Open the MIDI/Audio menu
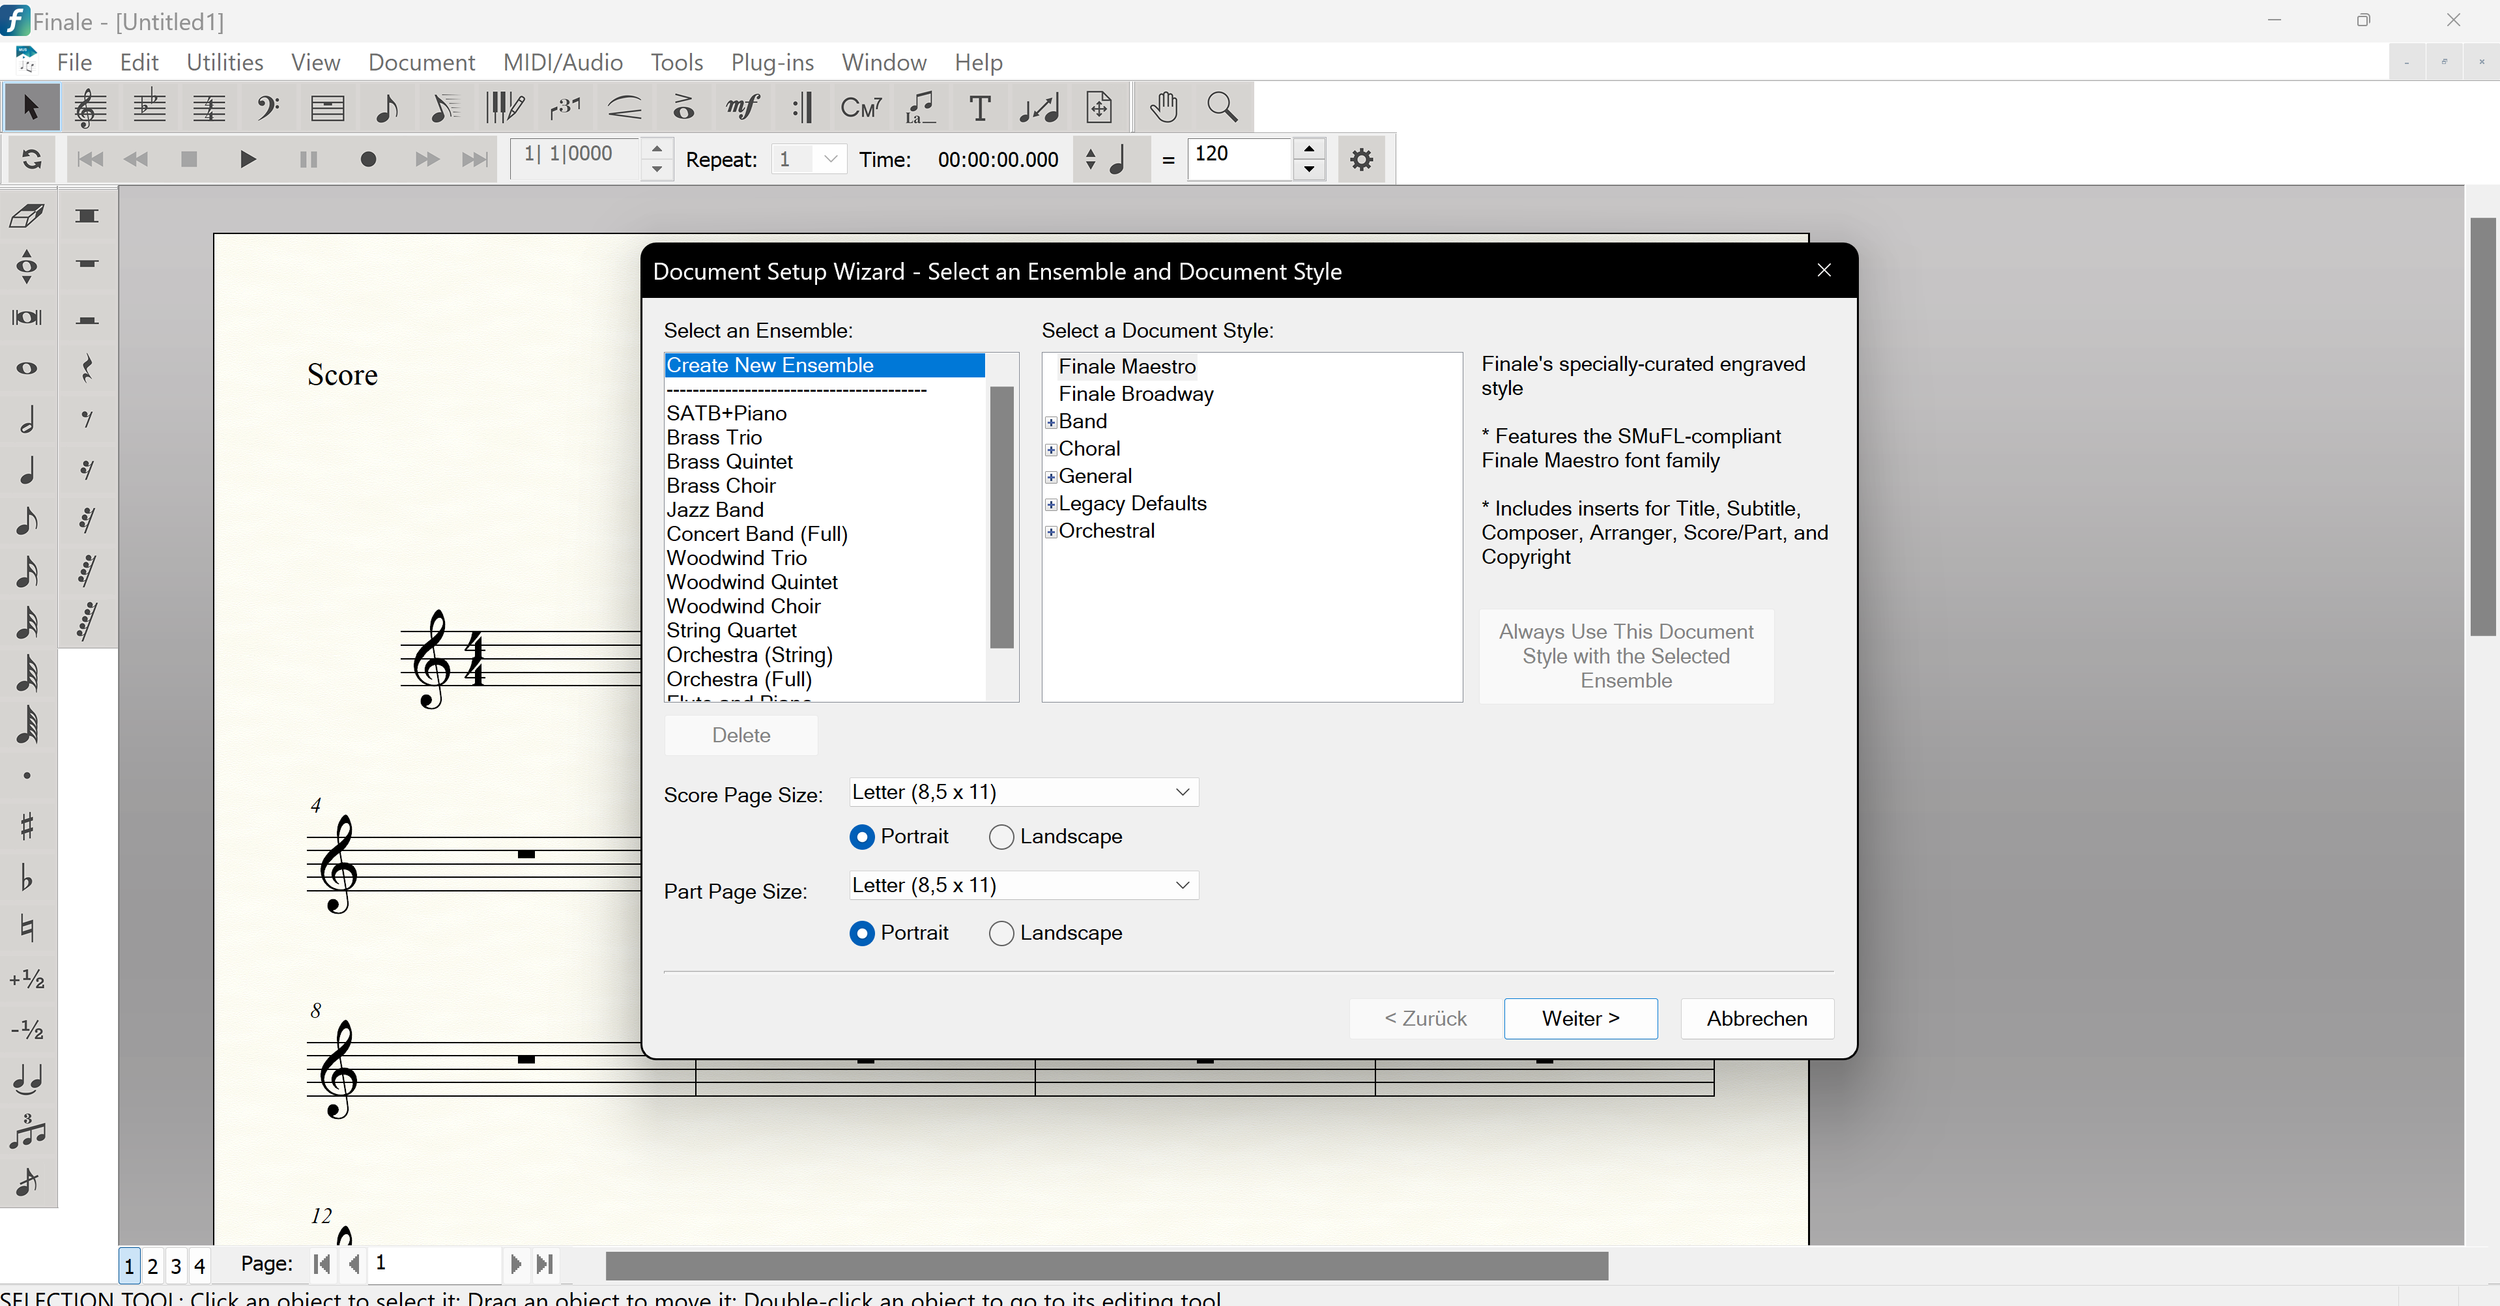 point(562,62)
